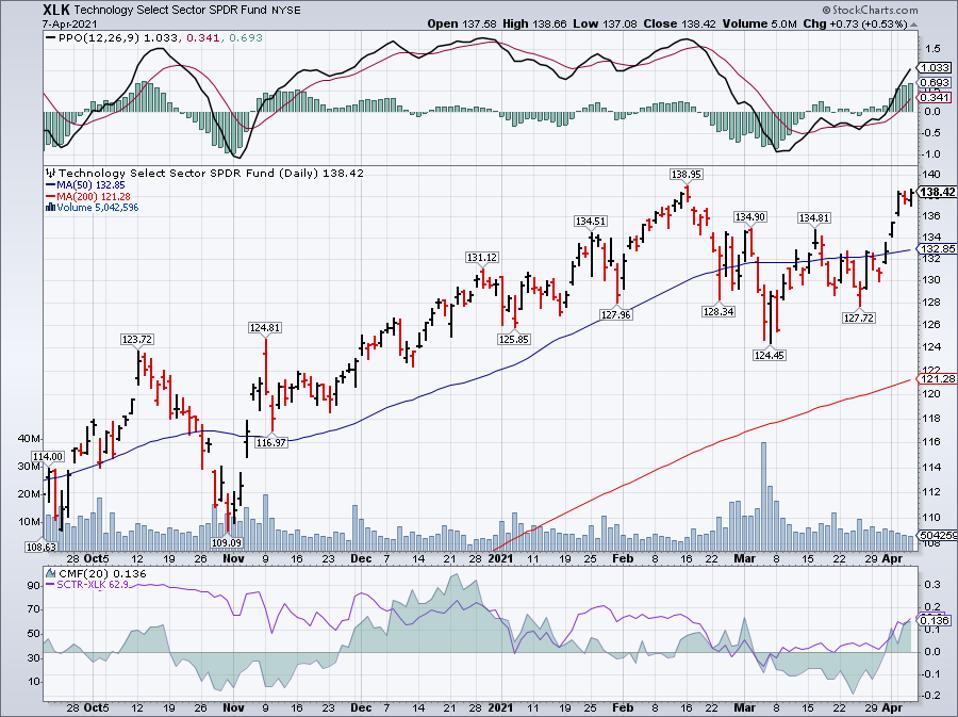Screen dimensions: 958x717
Task: Click the purple line swatch before SCTR-XLK
Action: coord(50,585)
